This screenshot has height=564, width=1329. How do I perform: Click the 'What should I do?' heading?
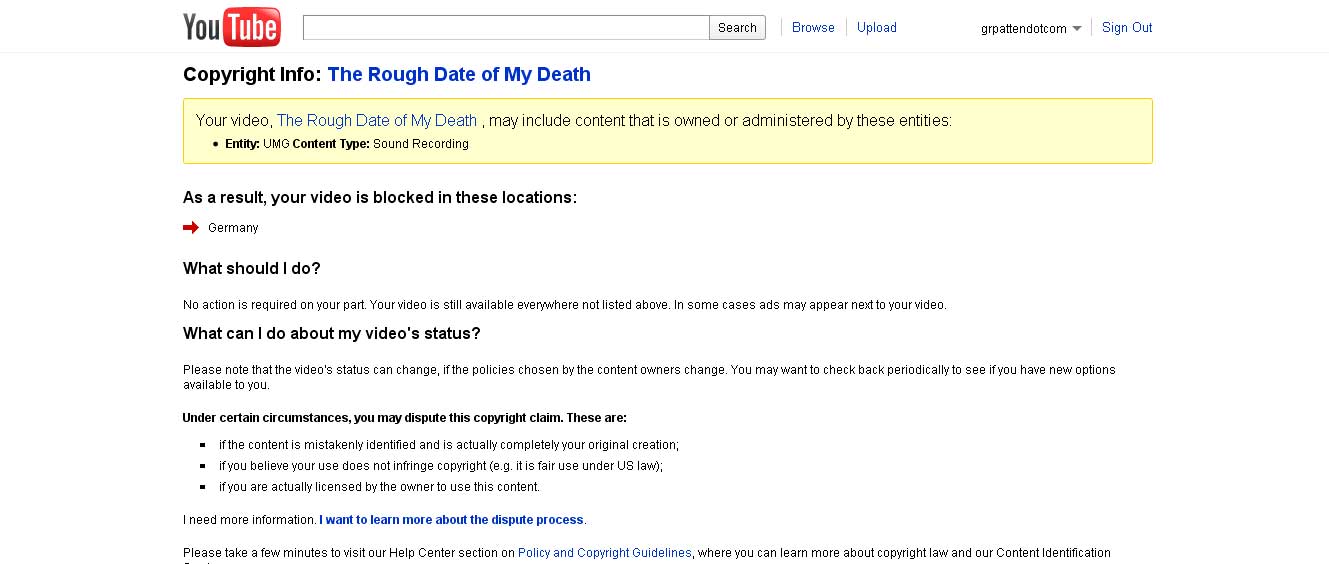point(252,269)
